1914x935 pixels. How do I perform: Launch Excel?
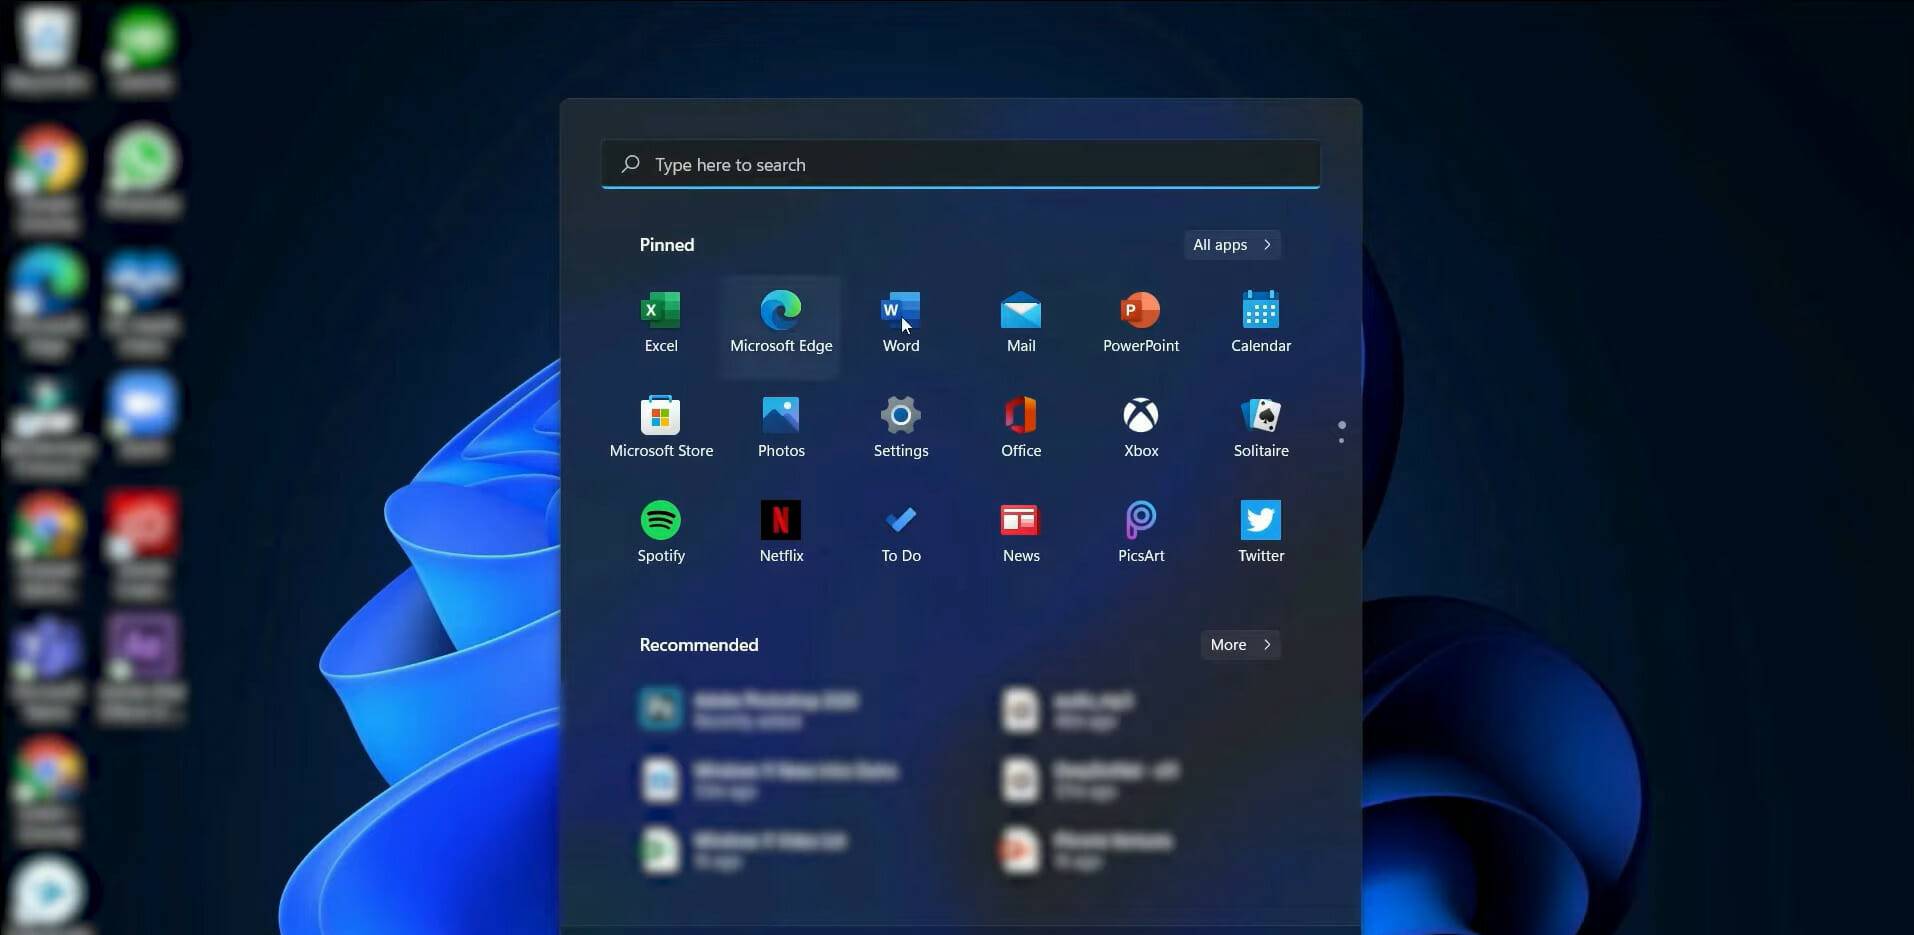click(x=660, y=320)
